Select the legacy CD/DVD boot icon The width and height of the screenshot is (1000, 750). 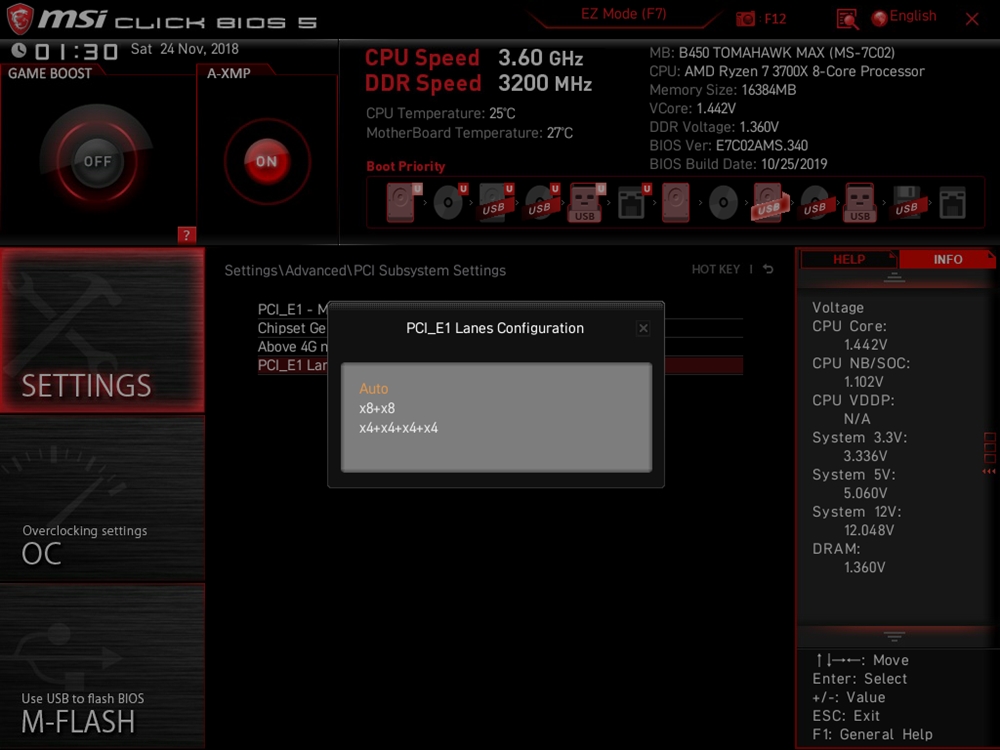click(723, 203)
